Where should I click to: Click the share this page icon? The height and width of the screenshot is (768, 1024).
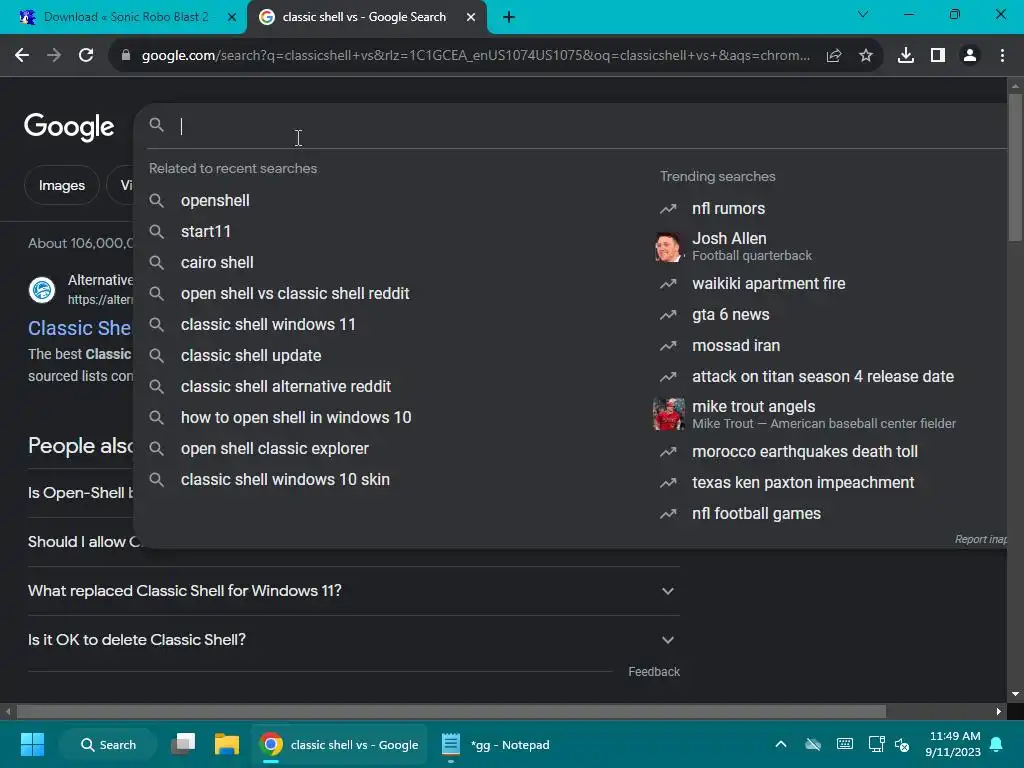point(833,56)
